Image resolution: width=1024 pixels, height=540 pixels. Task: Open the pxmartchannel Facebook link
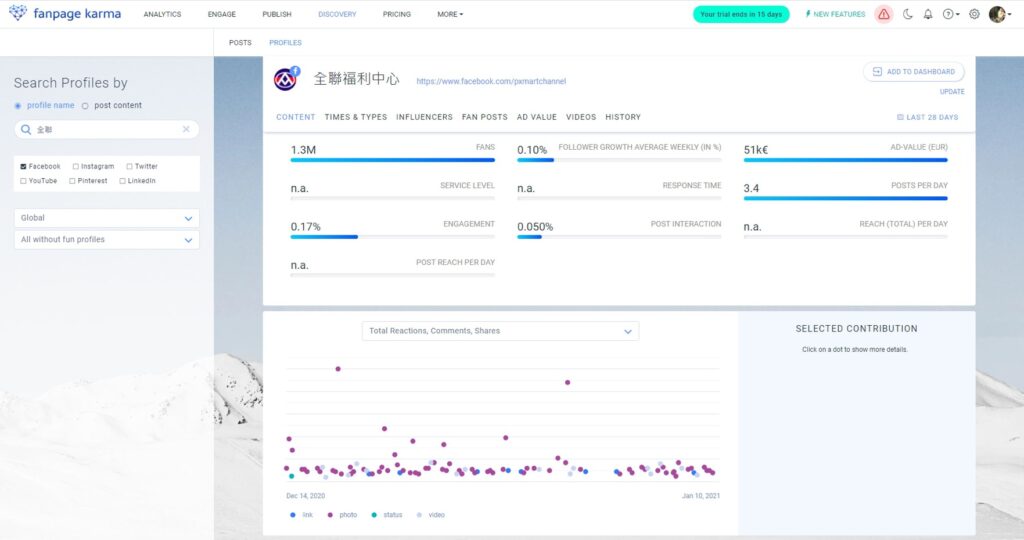491,81
